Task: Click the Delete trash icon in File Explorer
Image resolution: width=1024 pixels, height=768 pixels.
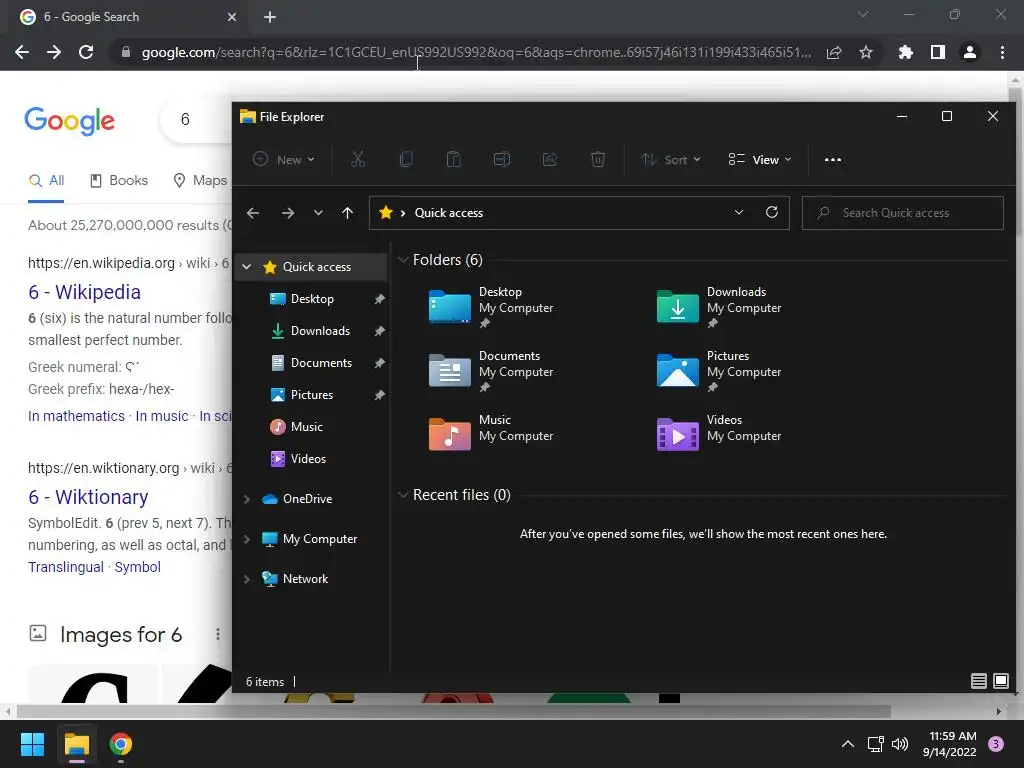Action: coord(598,159)
